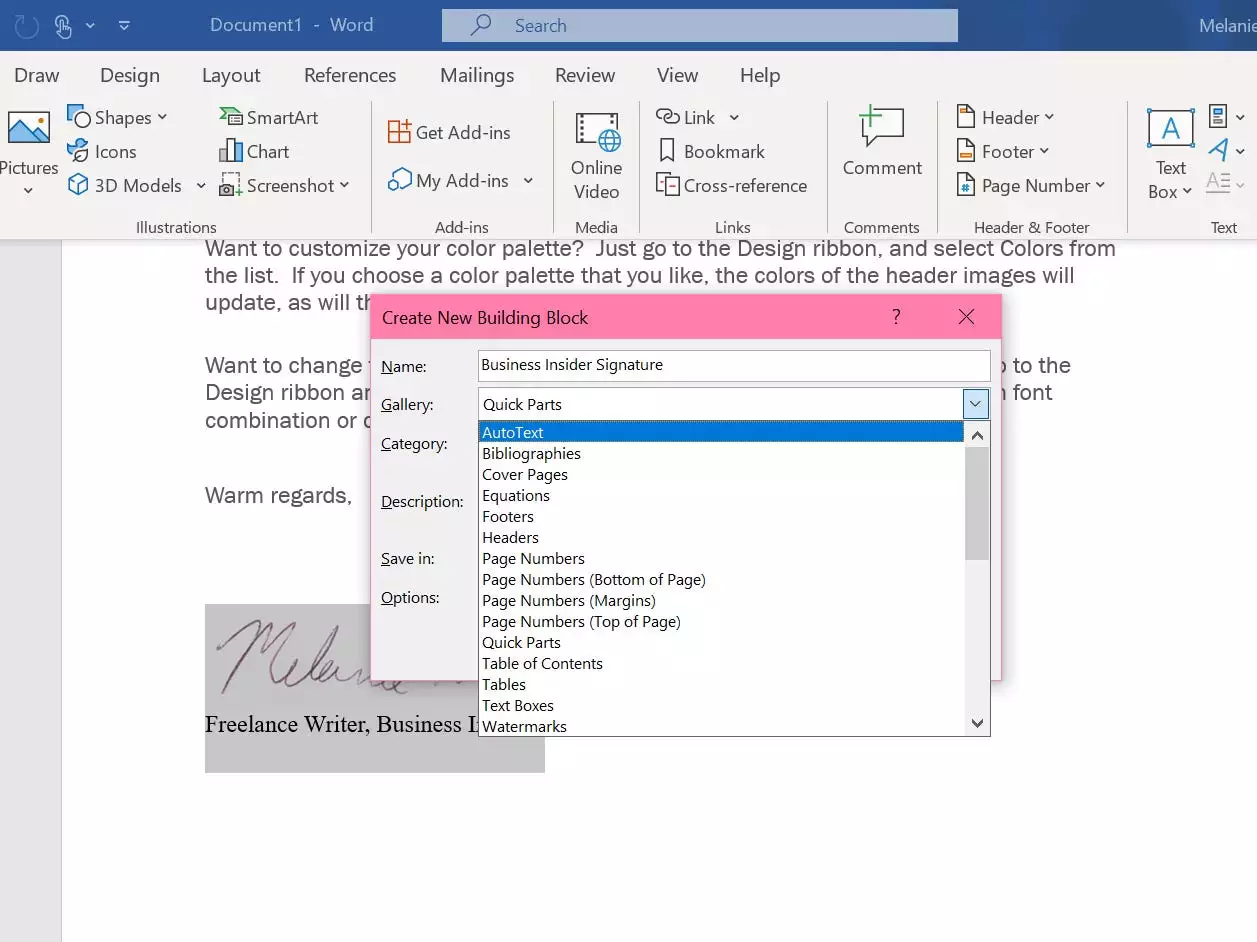
Task: Click the Gallery list scroll down arrow
Action: 977,724
